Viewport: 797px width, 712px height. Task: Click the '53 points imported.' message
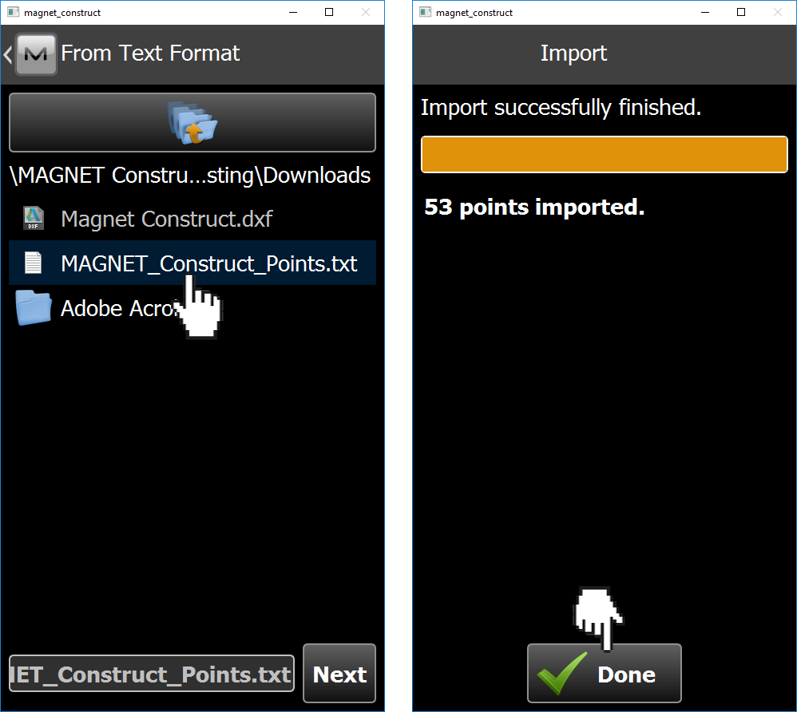pos(534,207)
